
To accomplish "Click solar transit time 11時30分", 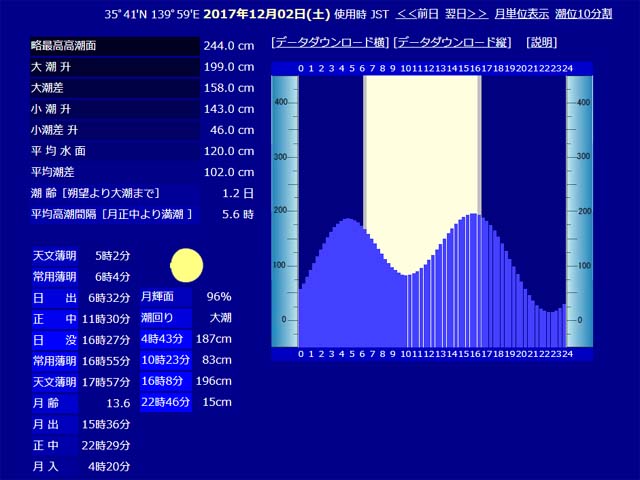I will (x=106, y=319).
